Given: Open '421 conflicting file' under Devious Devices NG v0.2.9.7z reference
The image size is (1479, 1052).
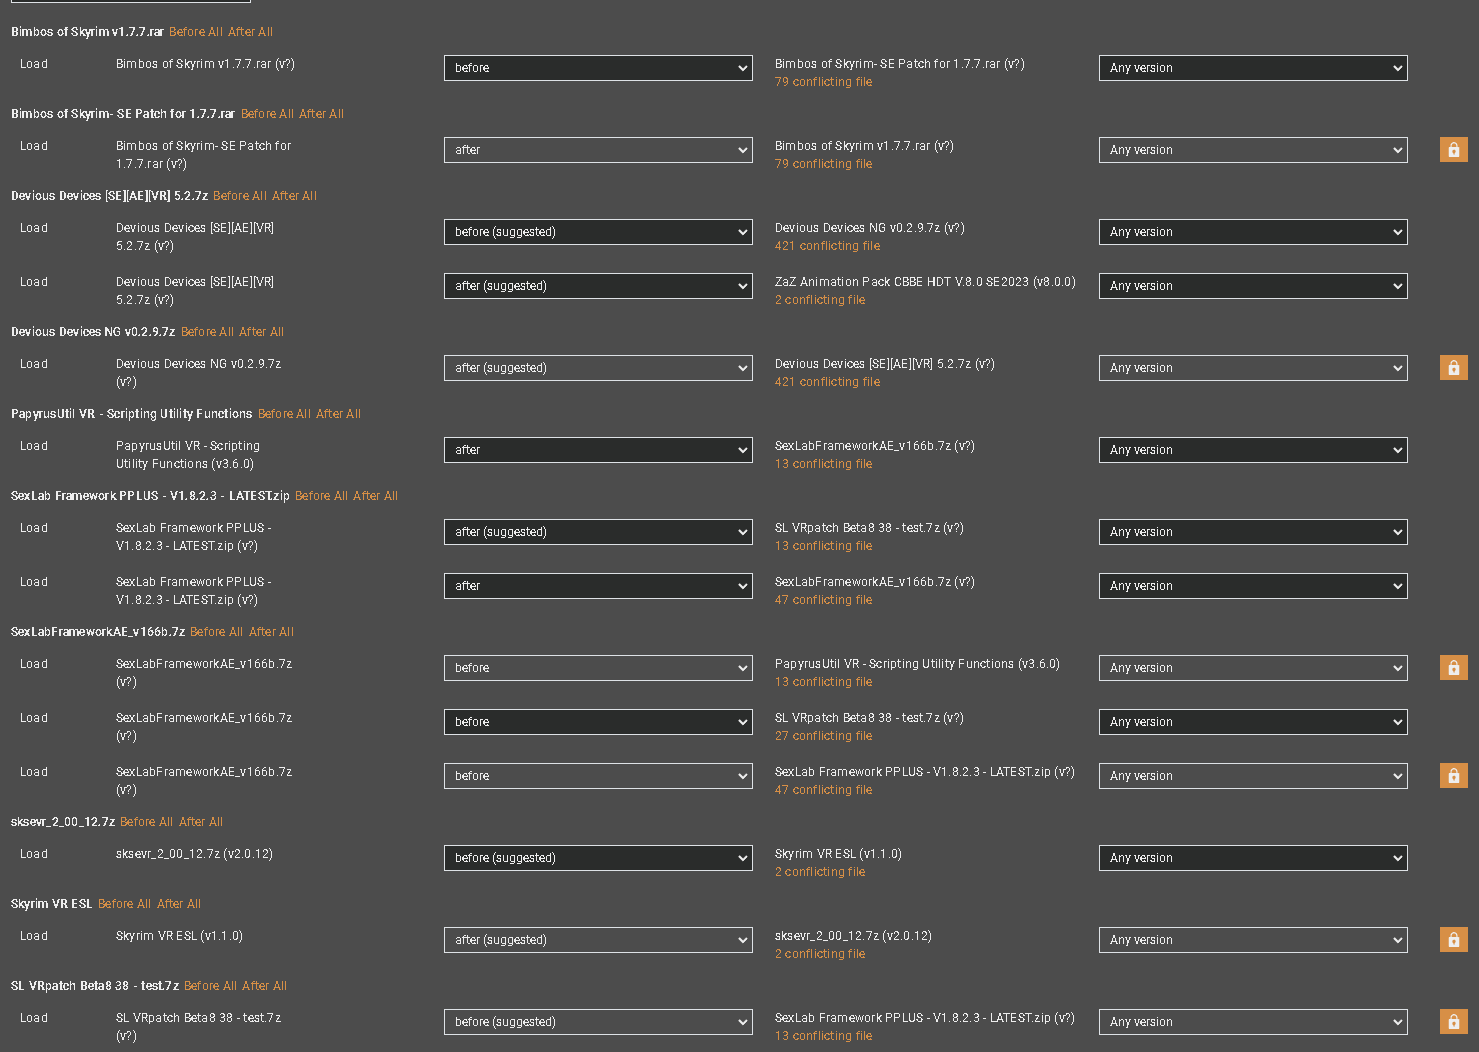Looking at the screenshot, I should [x=827, y=246].
